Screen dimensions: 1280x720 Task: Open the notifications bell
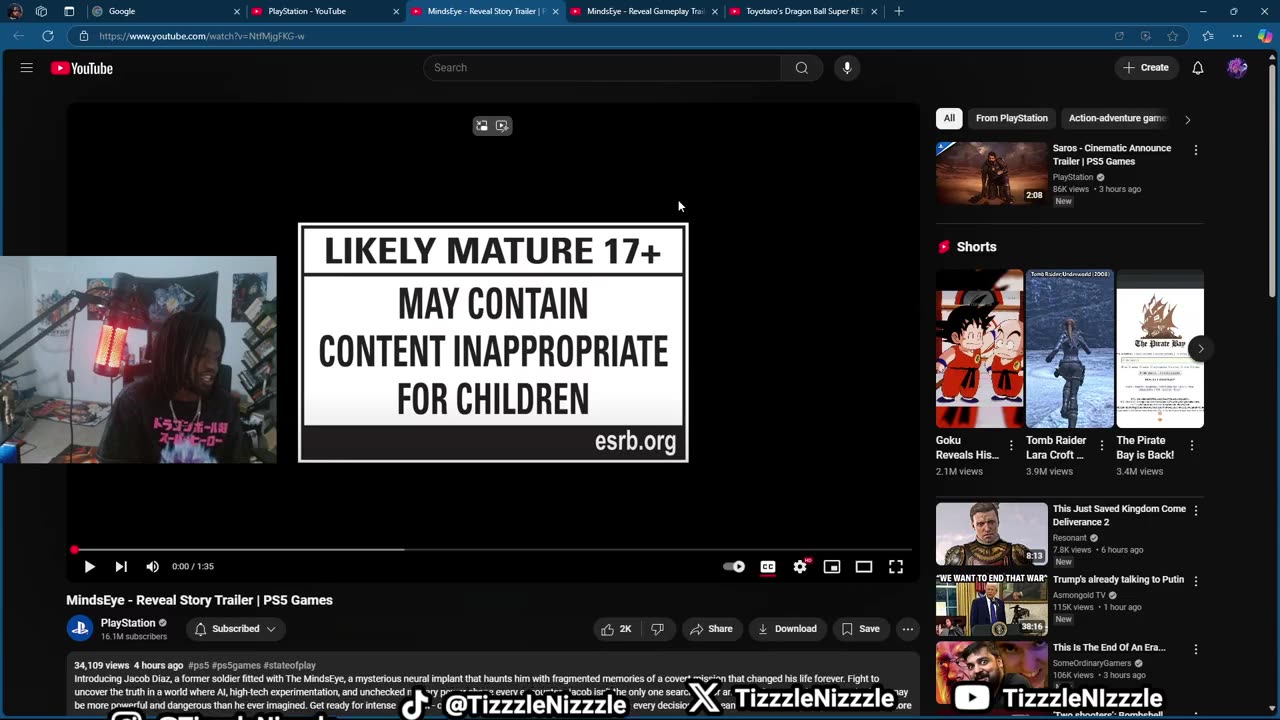coord(1198,68)
